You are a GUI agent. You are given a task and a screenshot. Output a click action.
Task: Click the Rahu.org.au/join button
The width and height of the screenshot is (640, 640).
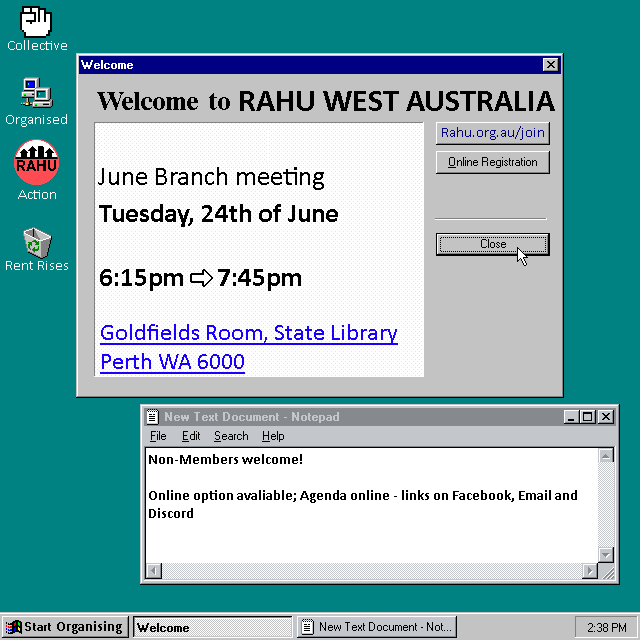pos(493,133)
